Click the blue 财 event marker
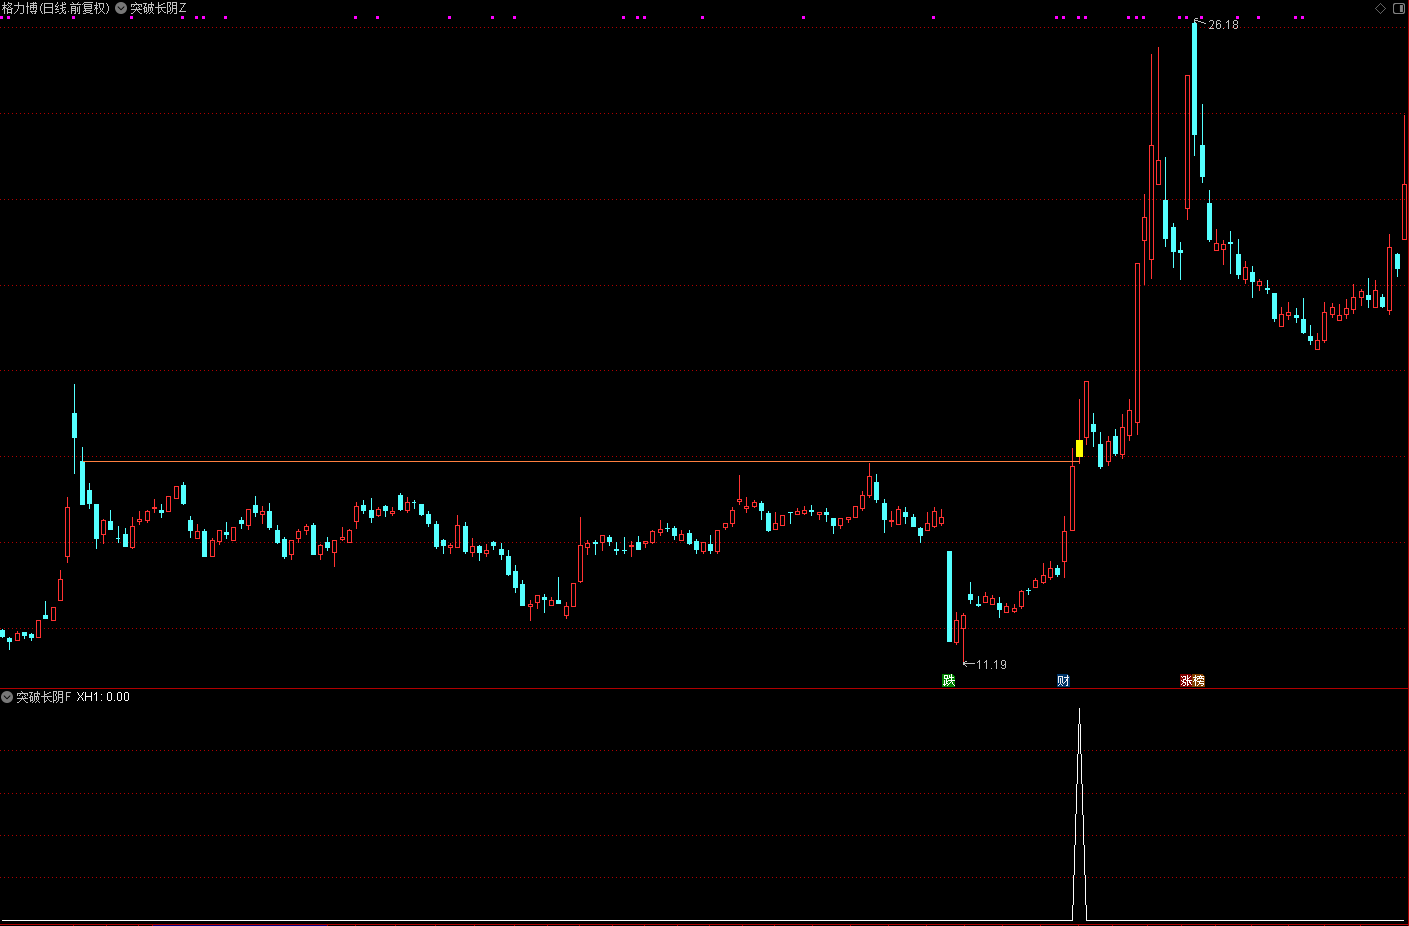Viewport: 1409px width, 926px height. pos(1063,681)
